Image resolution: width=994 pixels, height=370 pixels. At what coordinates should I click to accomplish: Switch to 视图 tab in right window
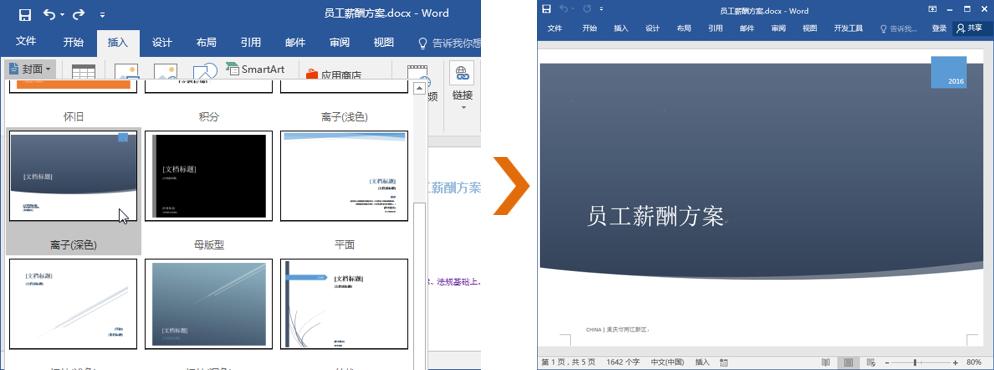point(810,29)
